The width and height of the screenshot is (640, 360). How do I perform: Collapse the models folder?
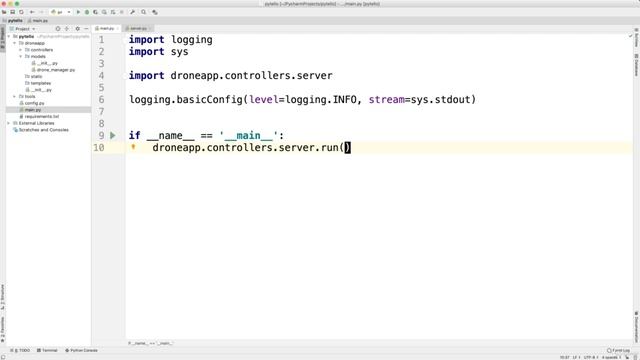coord(21,56)
